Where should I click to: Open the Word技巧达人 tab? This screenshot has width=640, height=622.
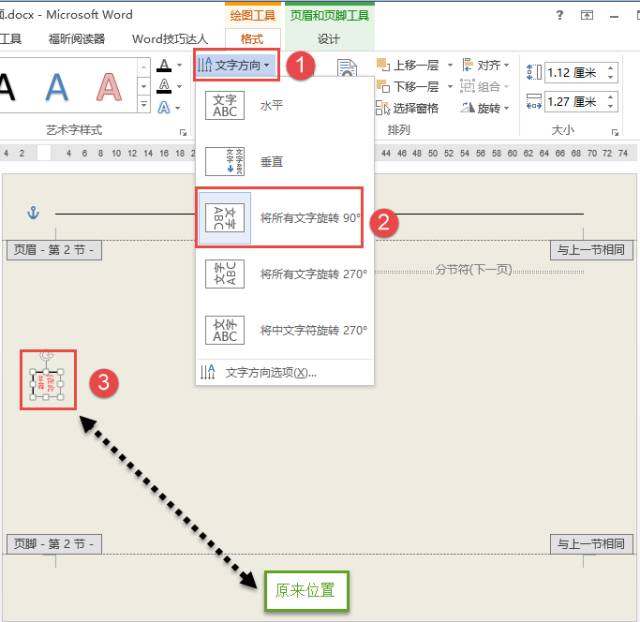click(x=170, y=39)
